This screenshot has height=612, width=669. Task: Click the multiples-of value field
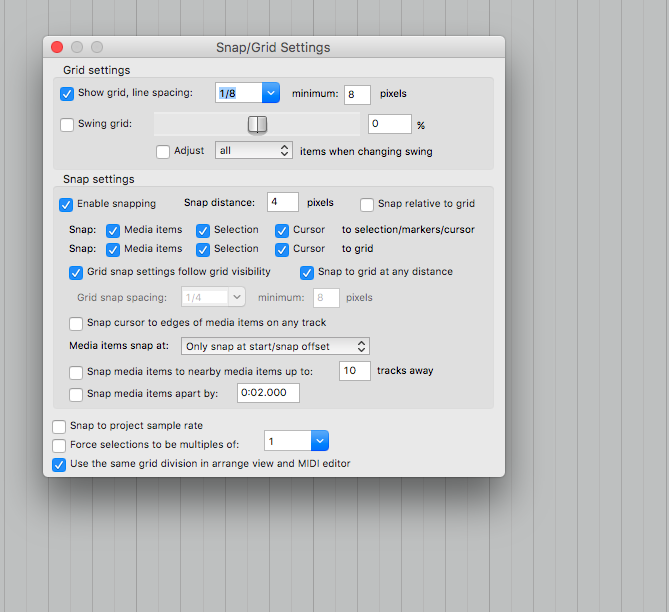(x=288, y=440)
